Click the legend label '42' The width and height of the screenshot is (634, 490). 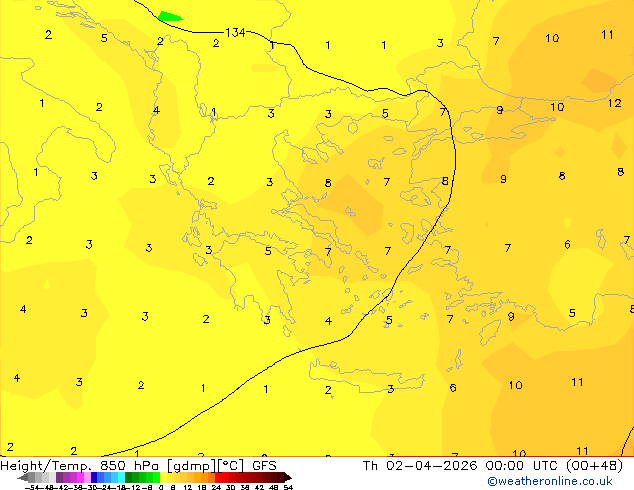pyautogui.click(x=259, y=488)
